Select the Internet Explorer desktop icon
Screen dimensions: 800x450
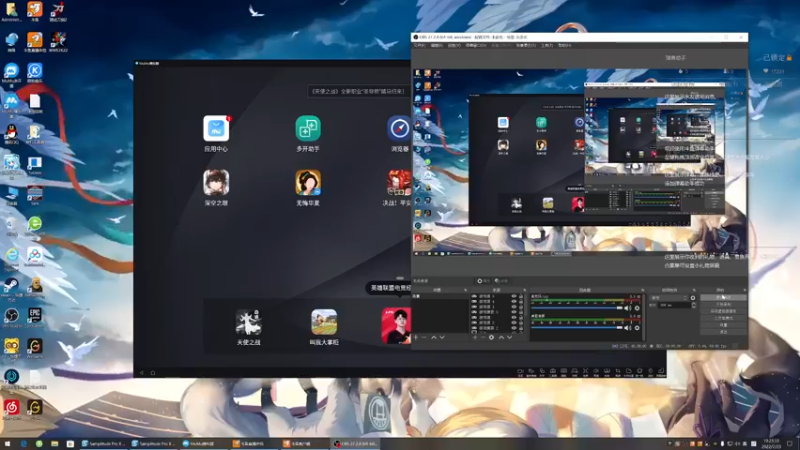(x=11, y=256)
